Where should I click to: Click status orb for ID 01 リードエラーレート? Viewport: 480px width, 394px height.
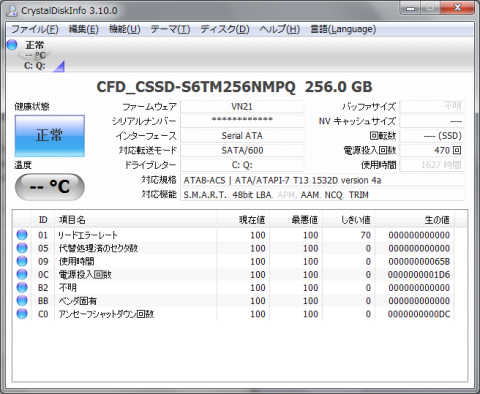(x=22, y=235)
